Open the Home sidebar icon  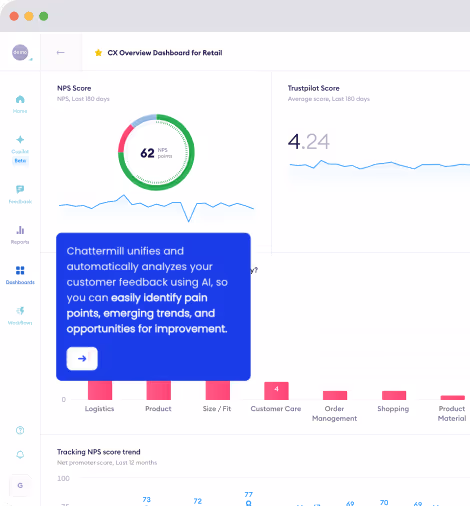pos(20,99)
